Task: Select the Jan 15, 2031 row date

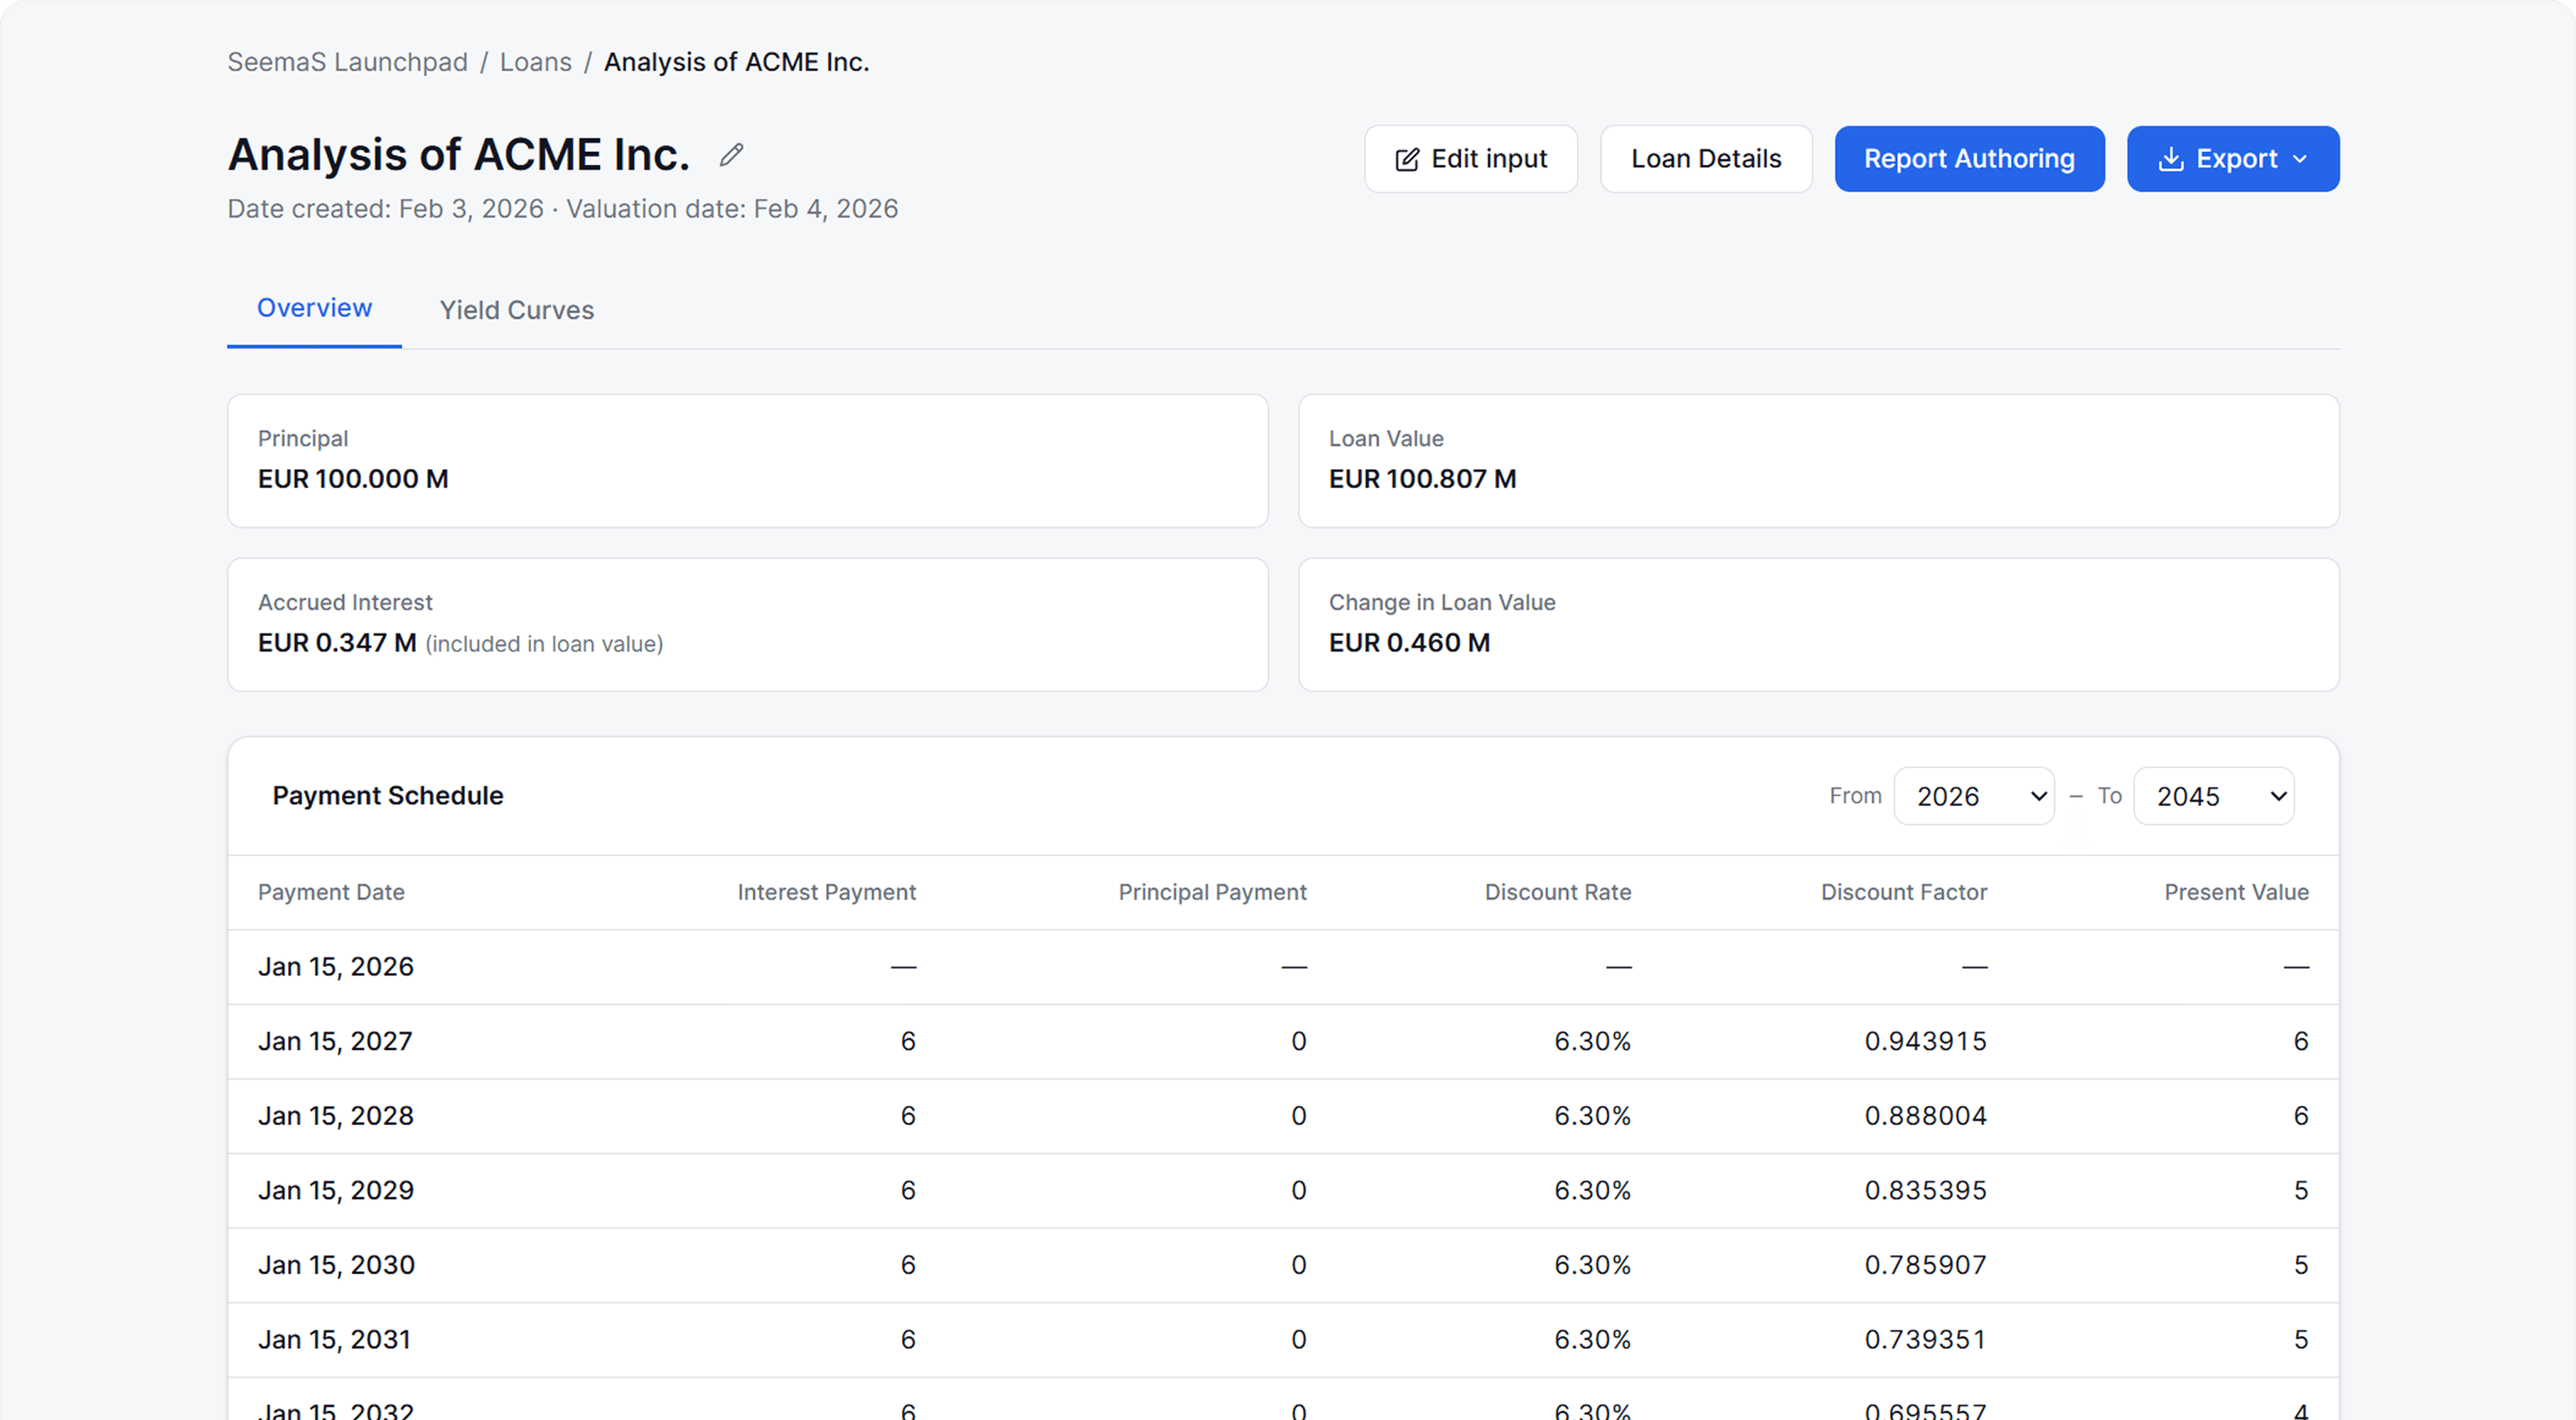Action: click(335, 1340)
